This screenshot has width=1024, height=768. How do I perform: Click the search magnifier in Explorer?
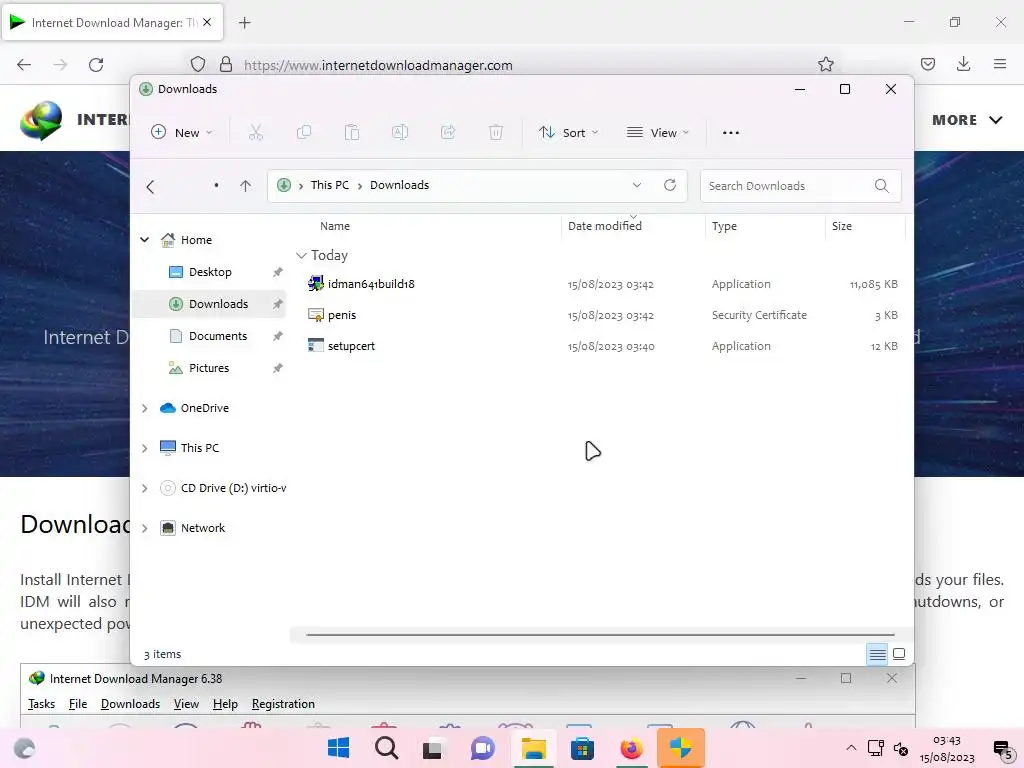(882, 185)
